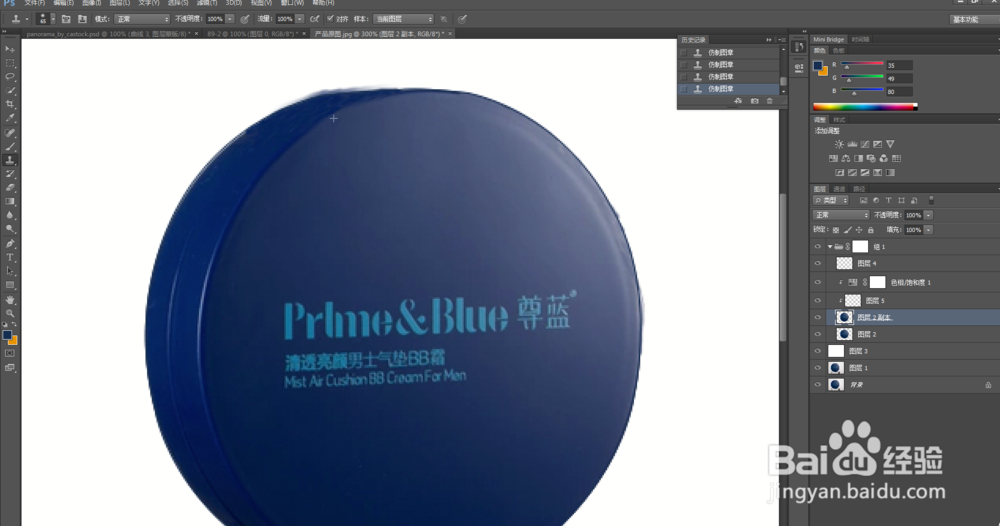Open the 不透明度 opacity arrow in options bar
The width and height of the screenshot is (1000, 526).
pyautogui.click(x=230, y=19)
